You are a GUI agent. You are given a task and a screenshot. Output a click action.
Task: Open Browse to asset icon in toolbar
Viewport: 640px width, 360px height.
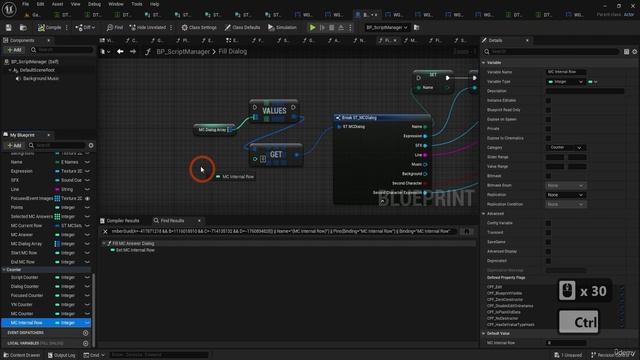tap(23, 27)
